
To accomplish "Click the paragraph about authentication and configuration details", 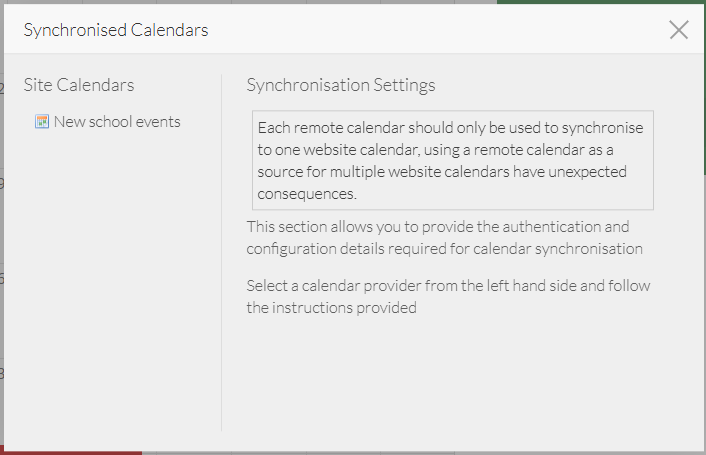I will (x=445, y=238).
